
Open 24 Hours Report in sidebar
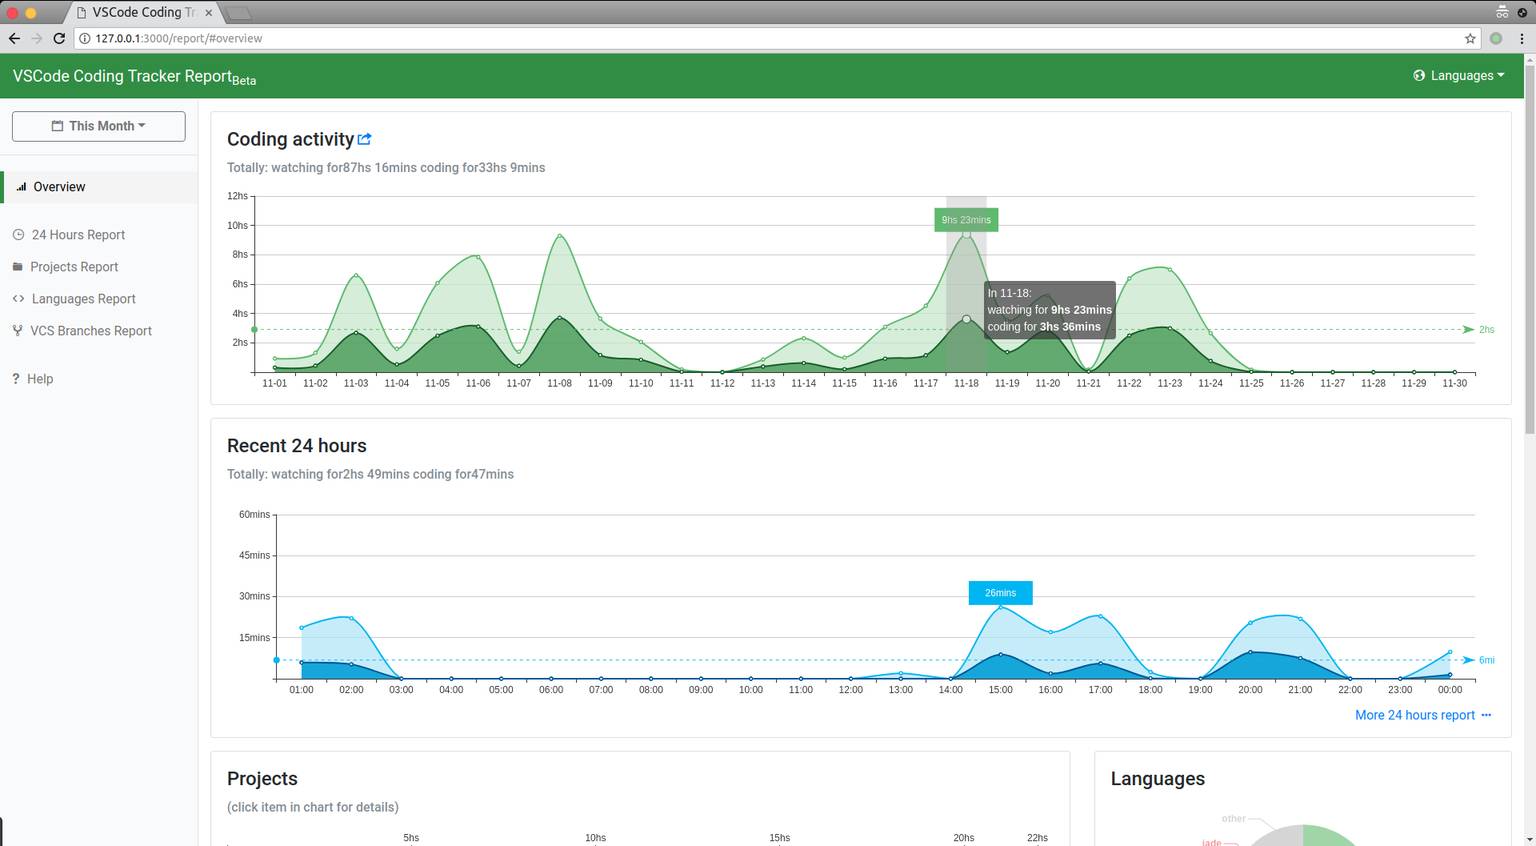(78, 235)
